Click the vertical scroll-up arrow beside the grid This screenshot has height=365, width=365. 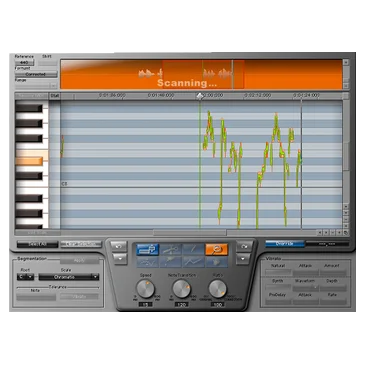[346, 207]
